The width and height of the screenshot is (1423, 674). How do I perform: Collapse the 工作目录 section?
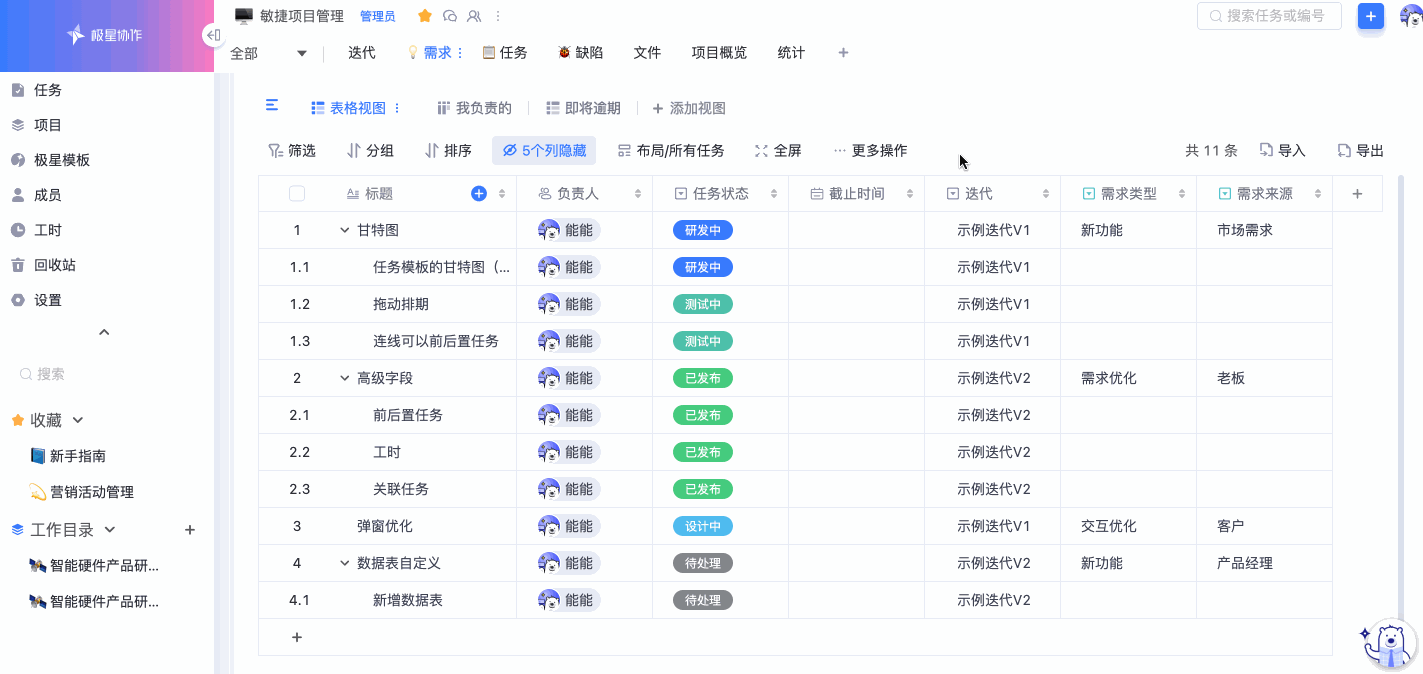click(110, 530)
